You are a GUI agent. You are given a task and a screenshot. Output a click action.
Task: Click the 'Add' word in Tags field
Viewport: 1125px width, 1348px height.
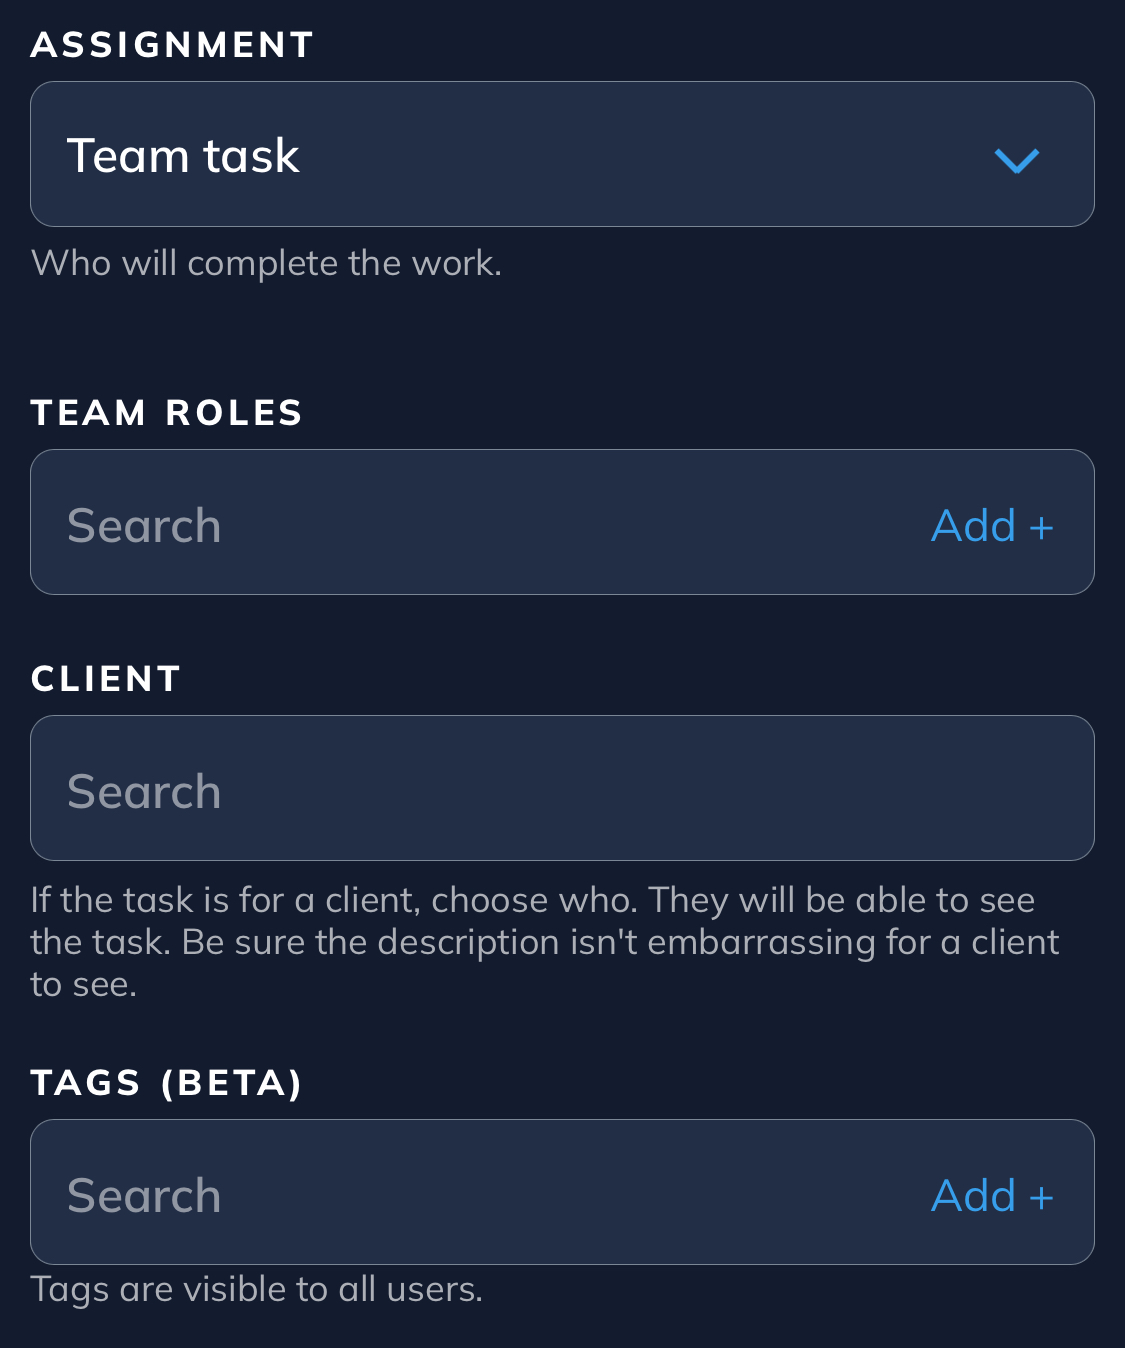coord(973,1196)
